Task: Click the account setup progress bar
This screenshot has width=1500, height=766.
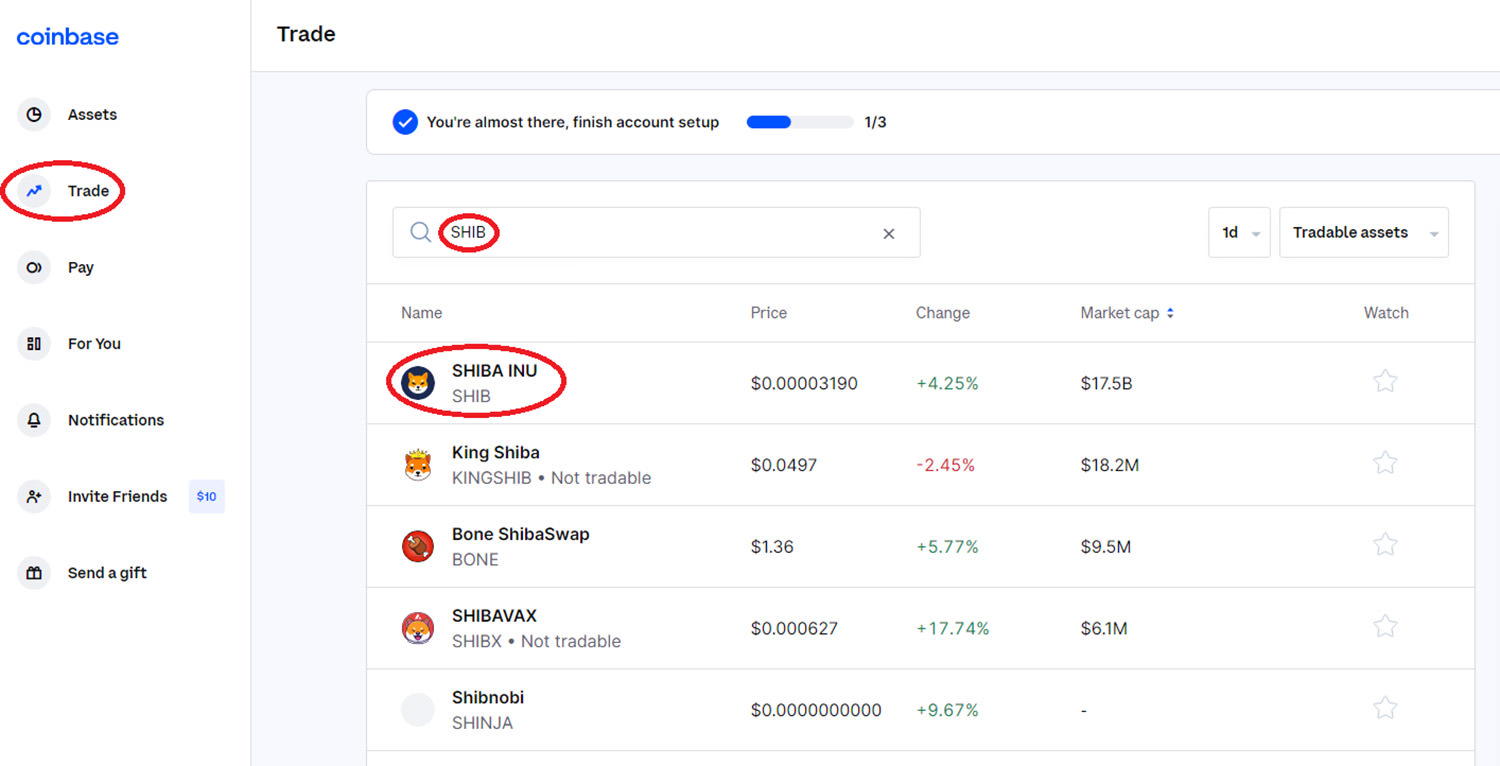Action: 800,122
